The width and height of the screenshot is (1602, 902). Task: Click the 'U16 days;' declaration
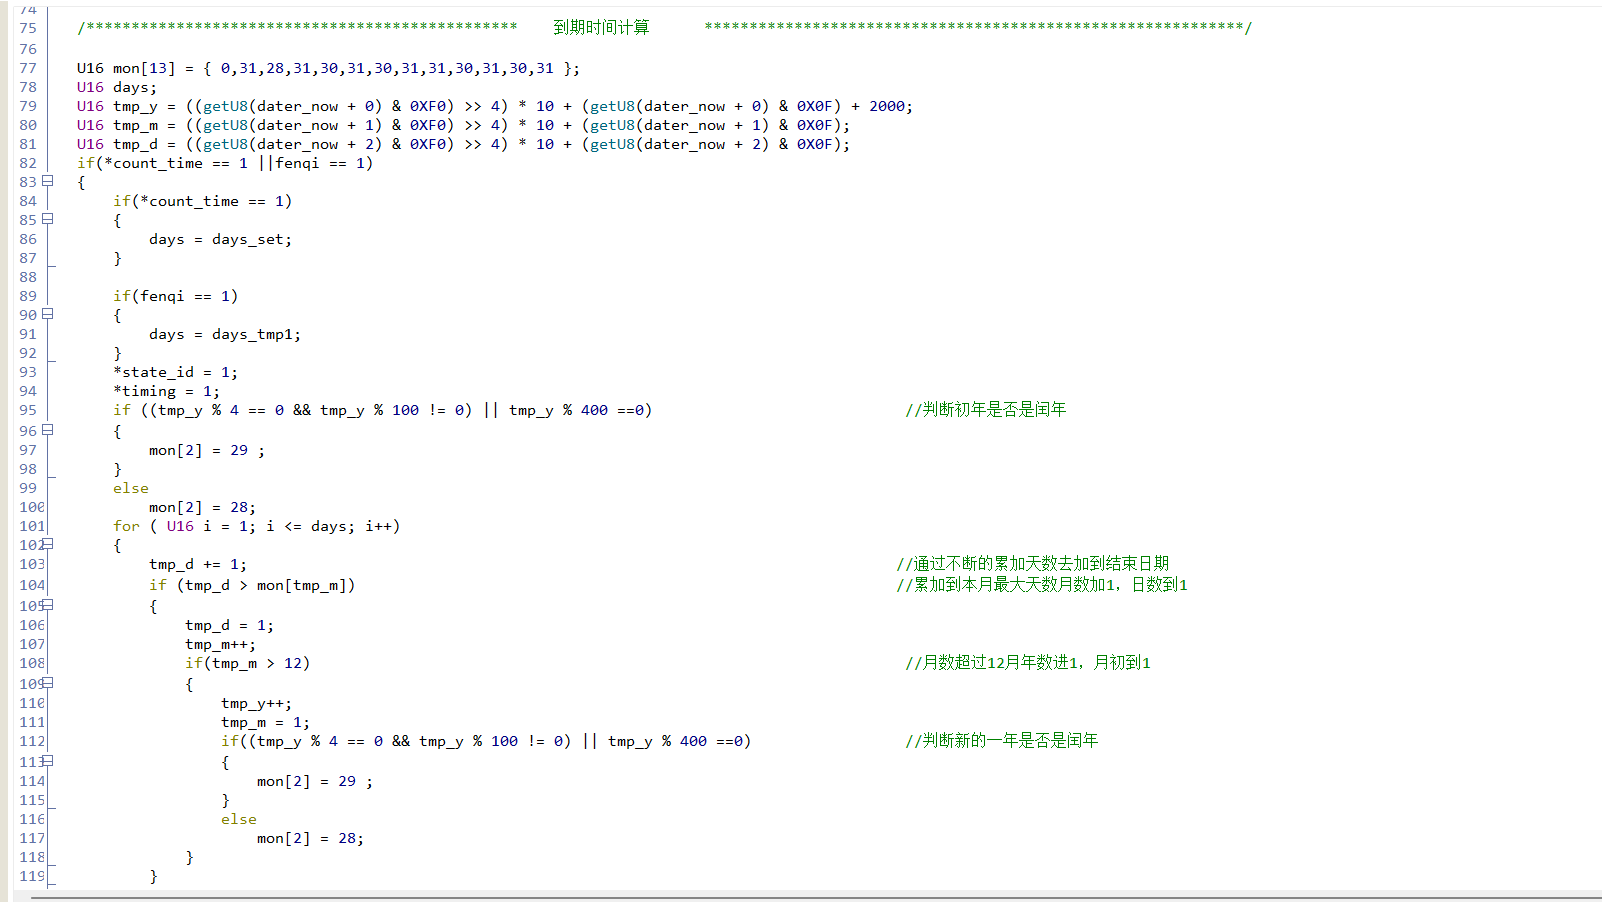(x=117, y=87)
